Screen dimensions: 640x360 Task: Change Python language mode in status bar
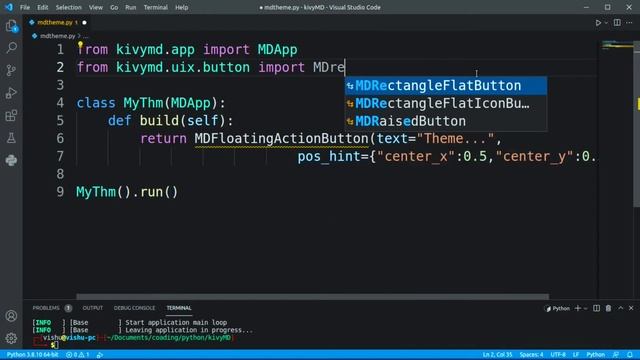pos(596,355)
